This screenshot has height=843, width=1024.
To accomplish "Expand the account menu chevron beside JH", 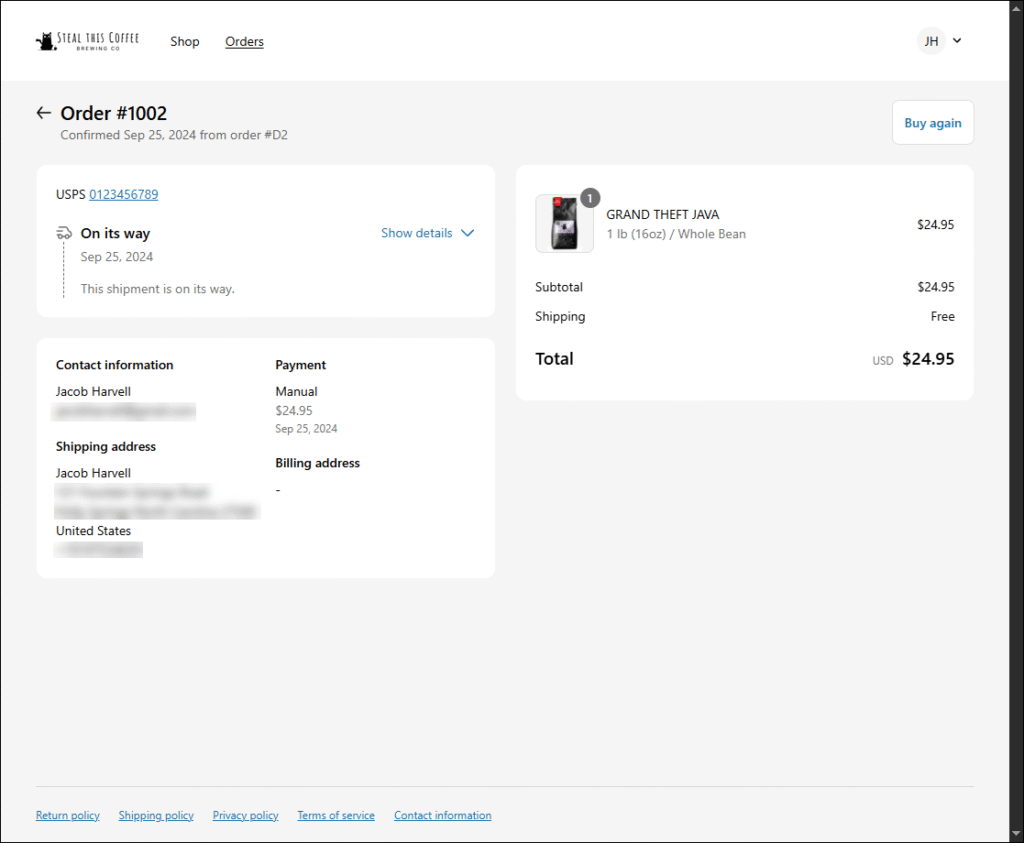I will pyautogui.click(x=957, y=41).
